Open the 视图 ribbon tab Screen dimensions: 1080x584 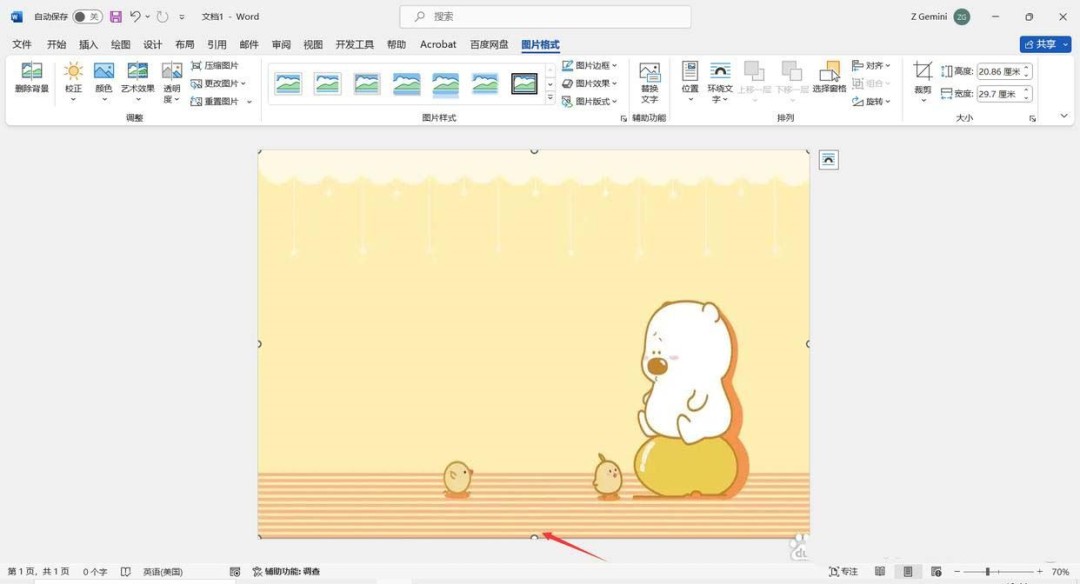click(x=313, y=44)
